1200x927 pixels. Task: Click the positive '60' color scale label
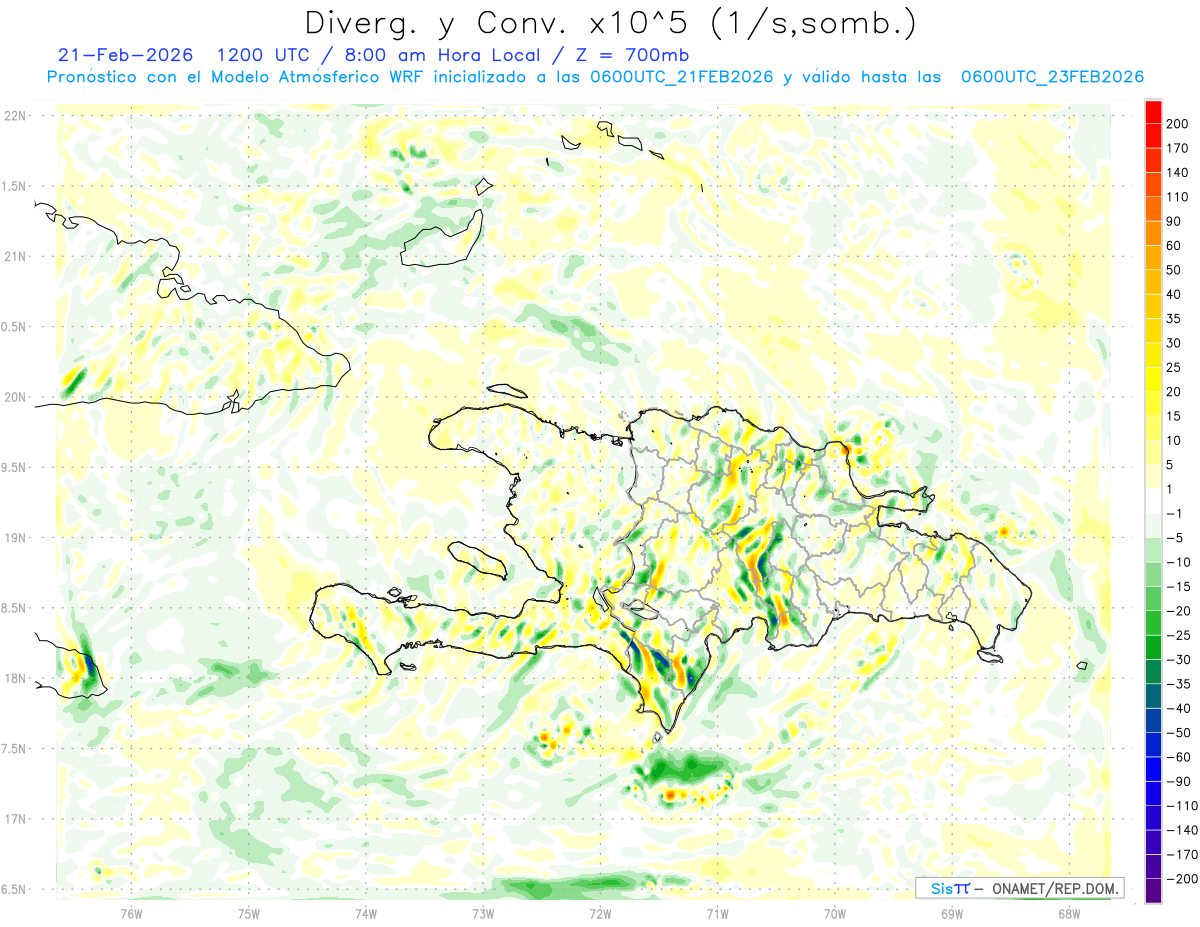click(1173, 246)
